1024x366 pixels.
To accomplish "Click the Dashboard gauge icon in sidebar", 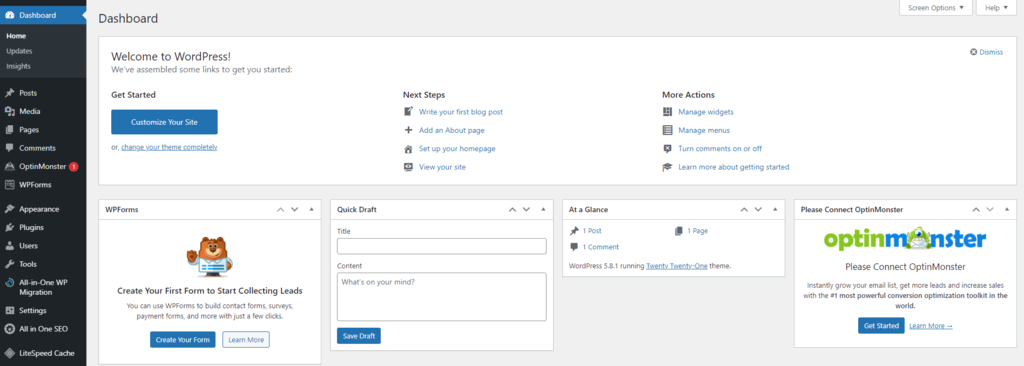I will [9, 14].
